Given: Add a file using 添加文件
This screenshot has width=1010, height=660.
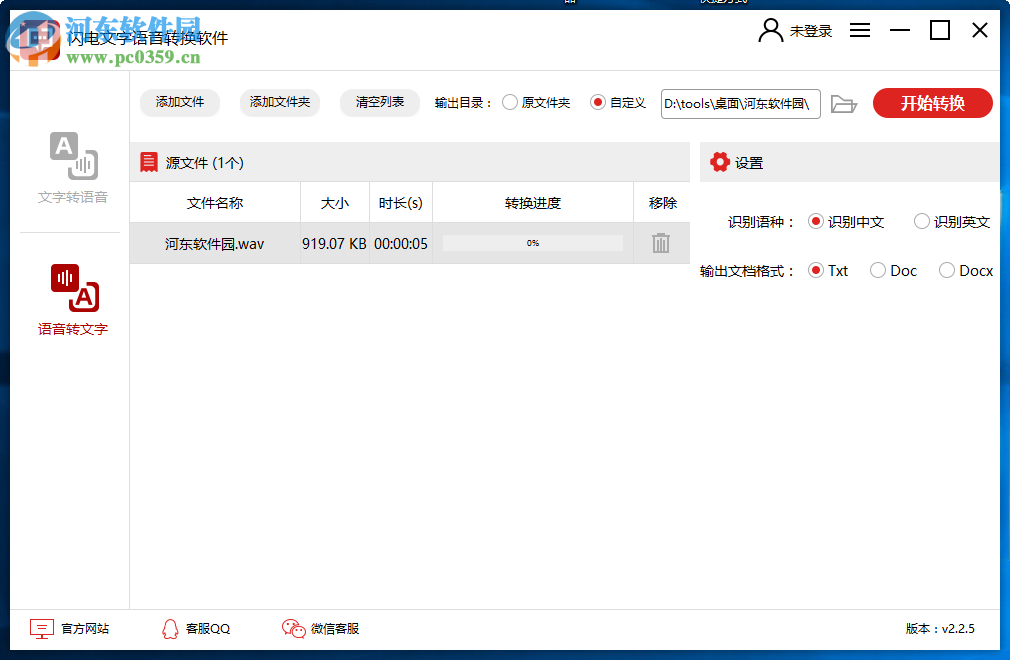Looking at the screenshot, I should click(x=179, y=103).
